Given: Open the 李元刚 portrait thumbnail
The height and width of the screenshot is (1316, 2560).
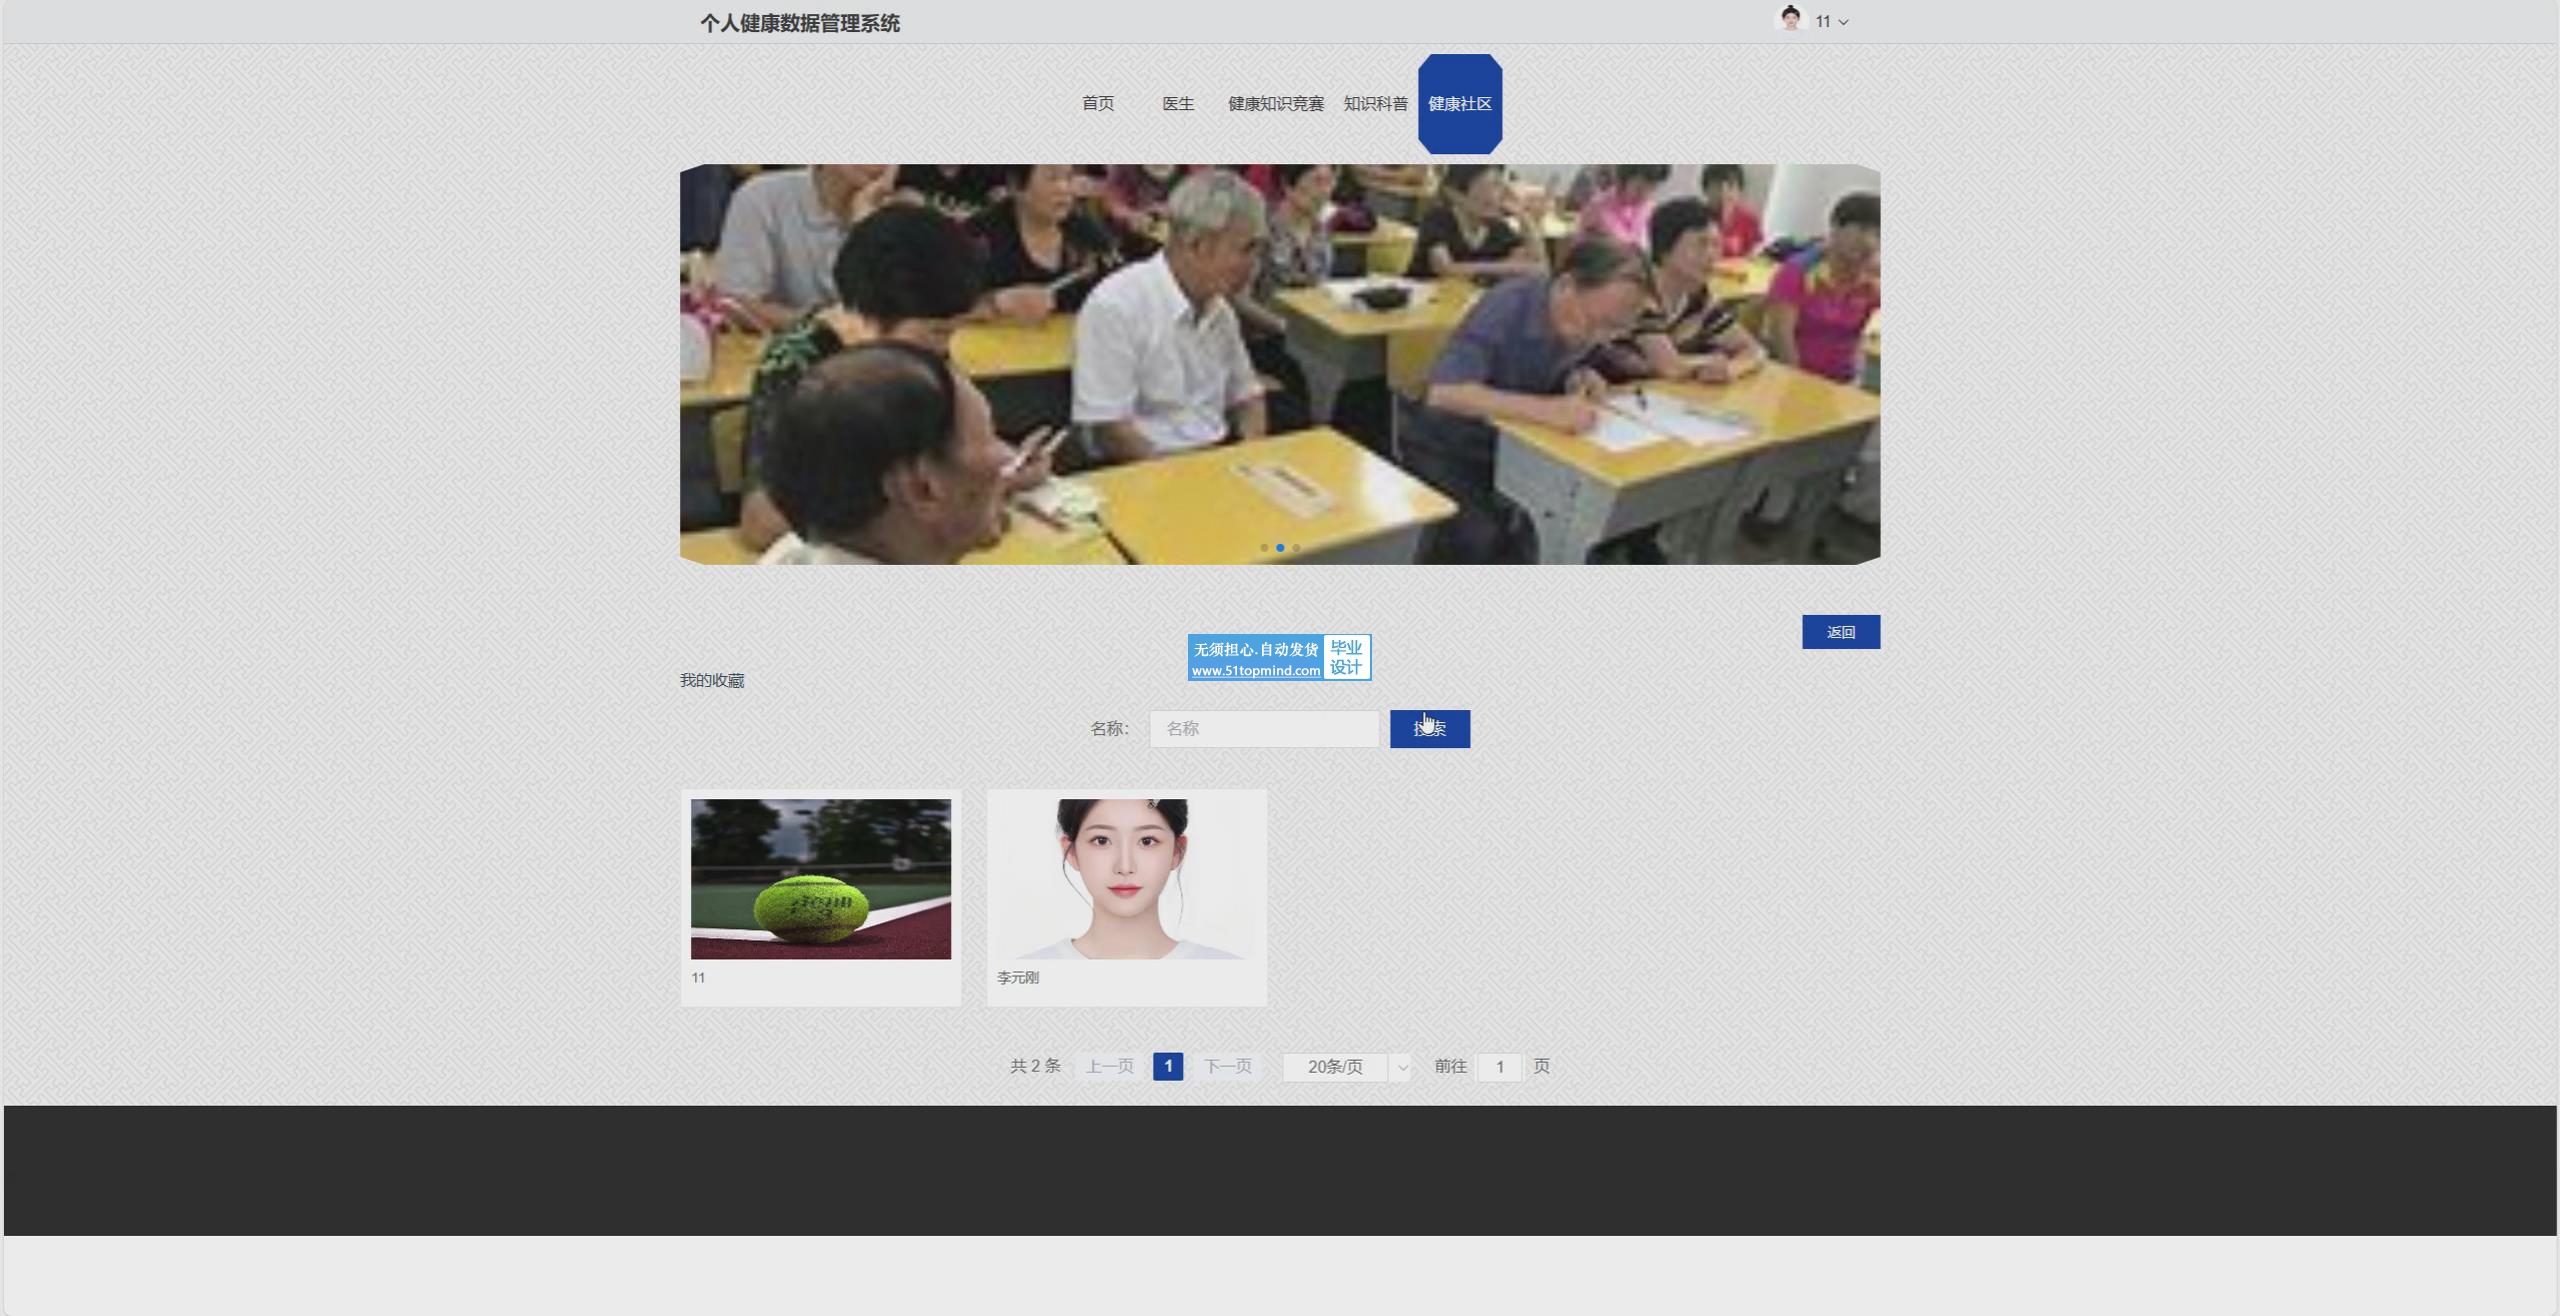Looking at the screenshot, I should tap(1126, 879).
